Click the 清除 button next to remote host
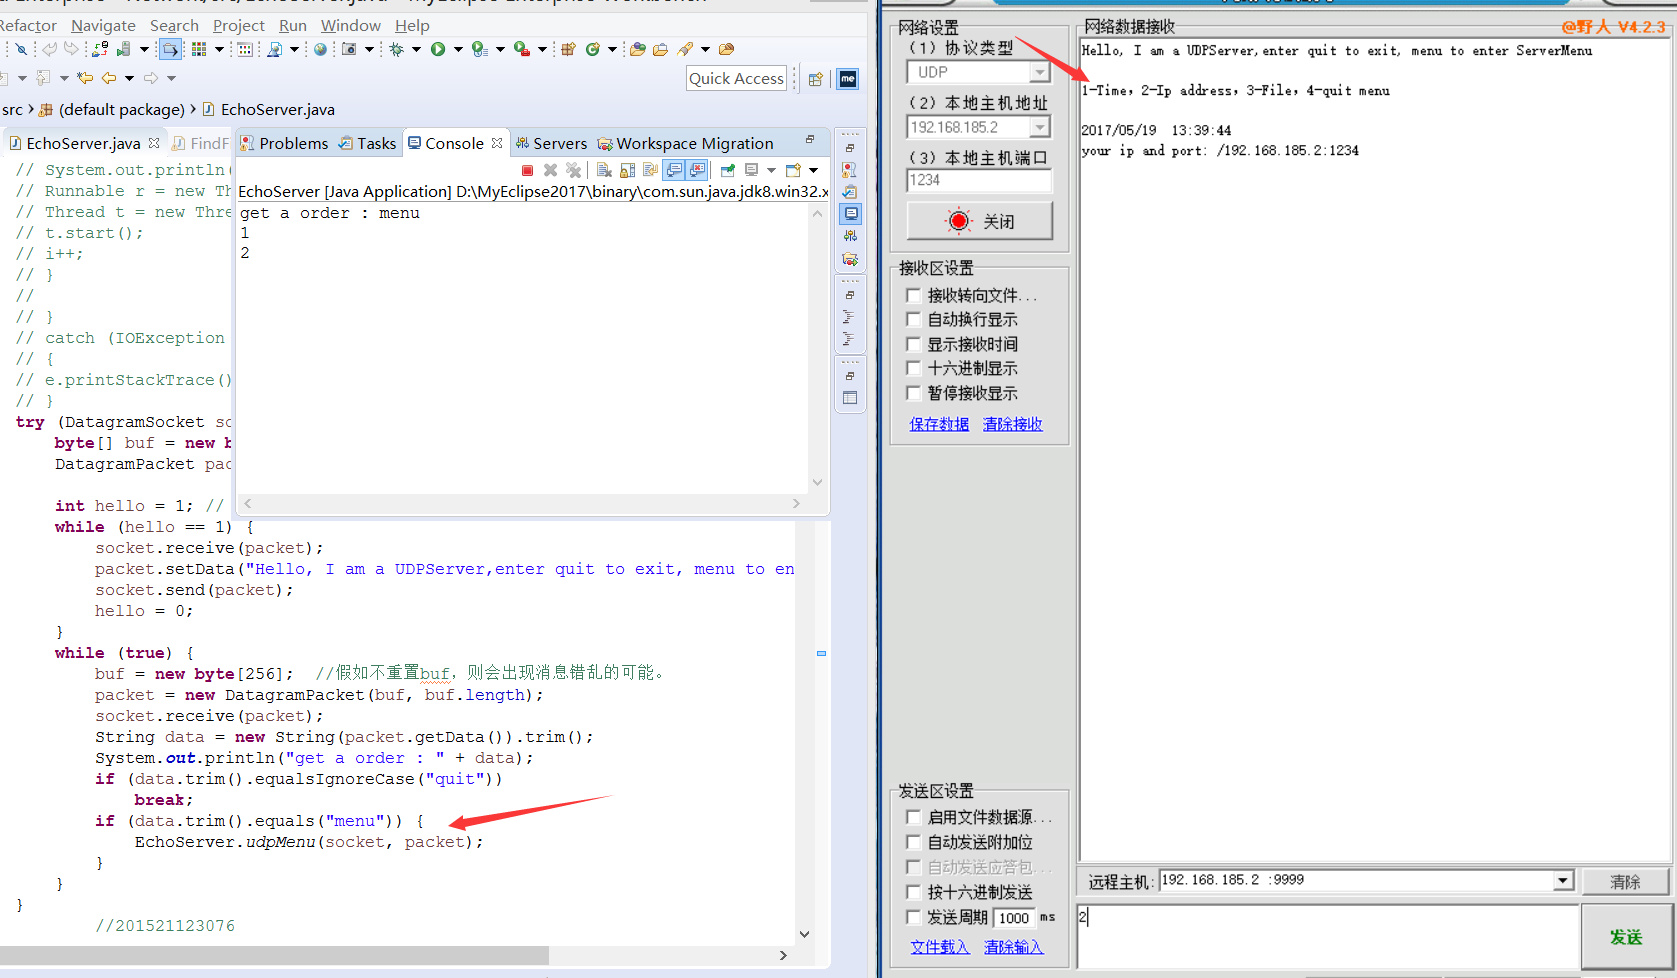The height and width of the screenshot is (978, 1677). (1625, 881)
